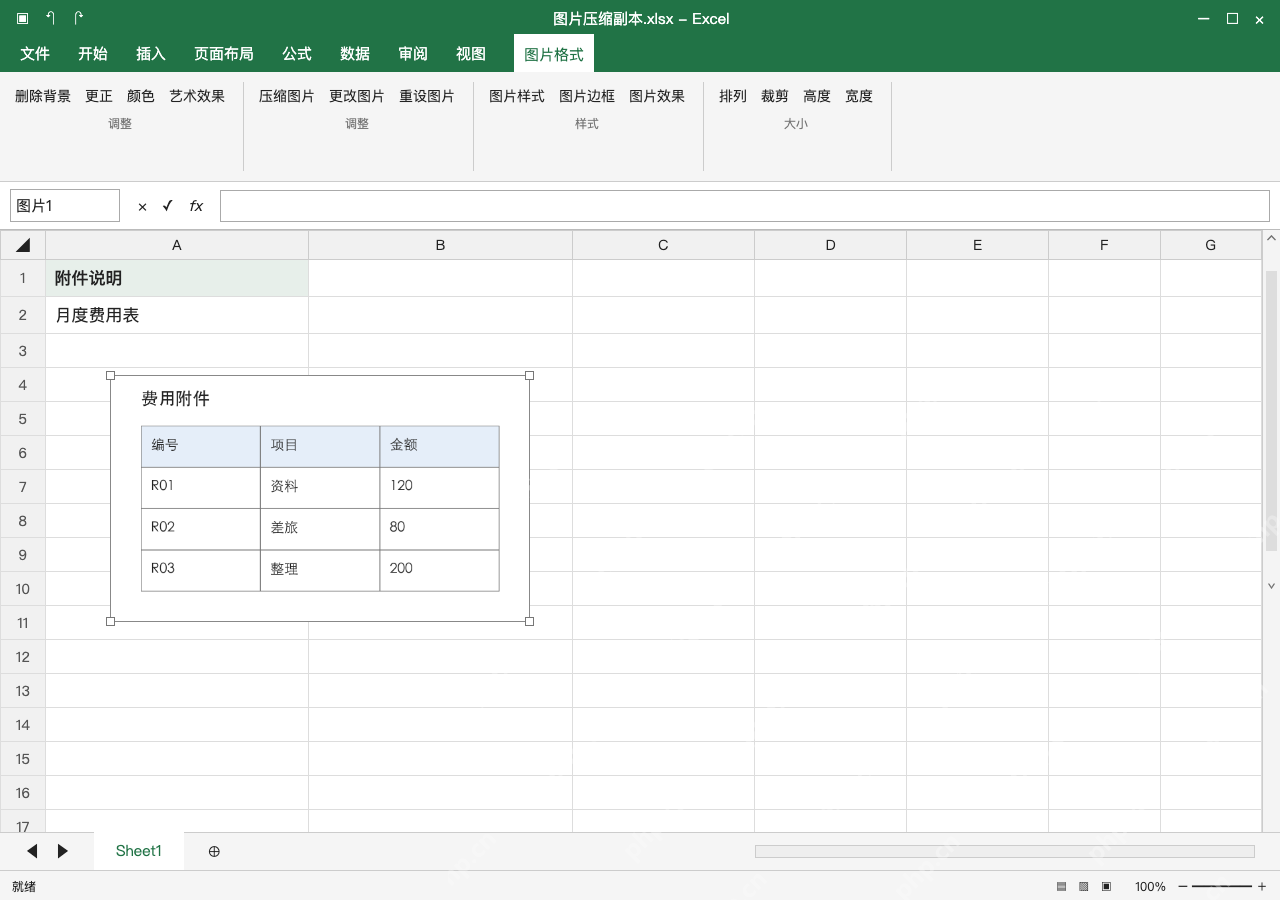Open the 文件 menu tab

[35, 54]
